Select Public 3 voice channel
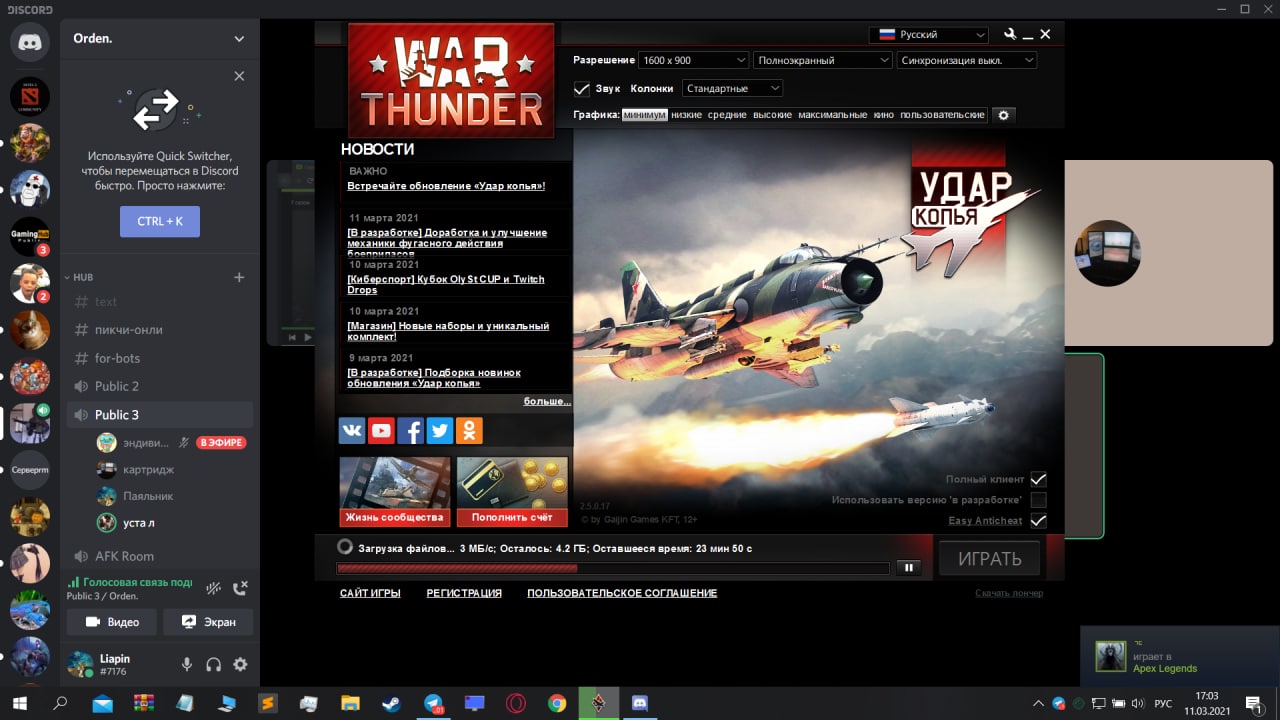Image resolution: width=1280 pixels, height=720 pixels. click(x=160, y=414)
